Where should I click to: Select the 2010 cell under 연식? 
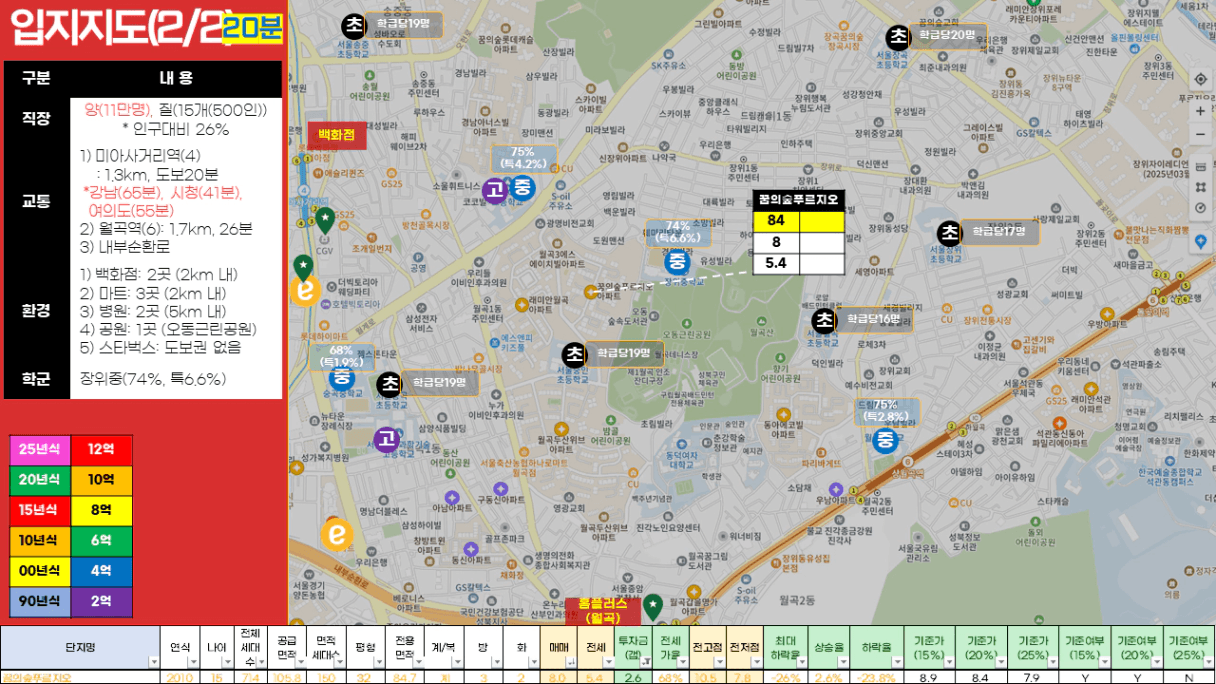coord(181,677)
